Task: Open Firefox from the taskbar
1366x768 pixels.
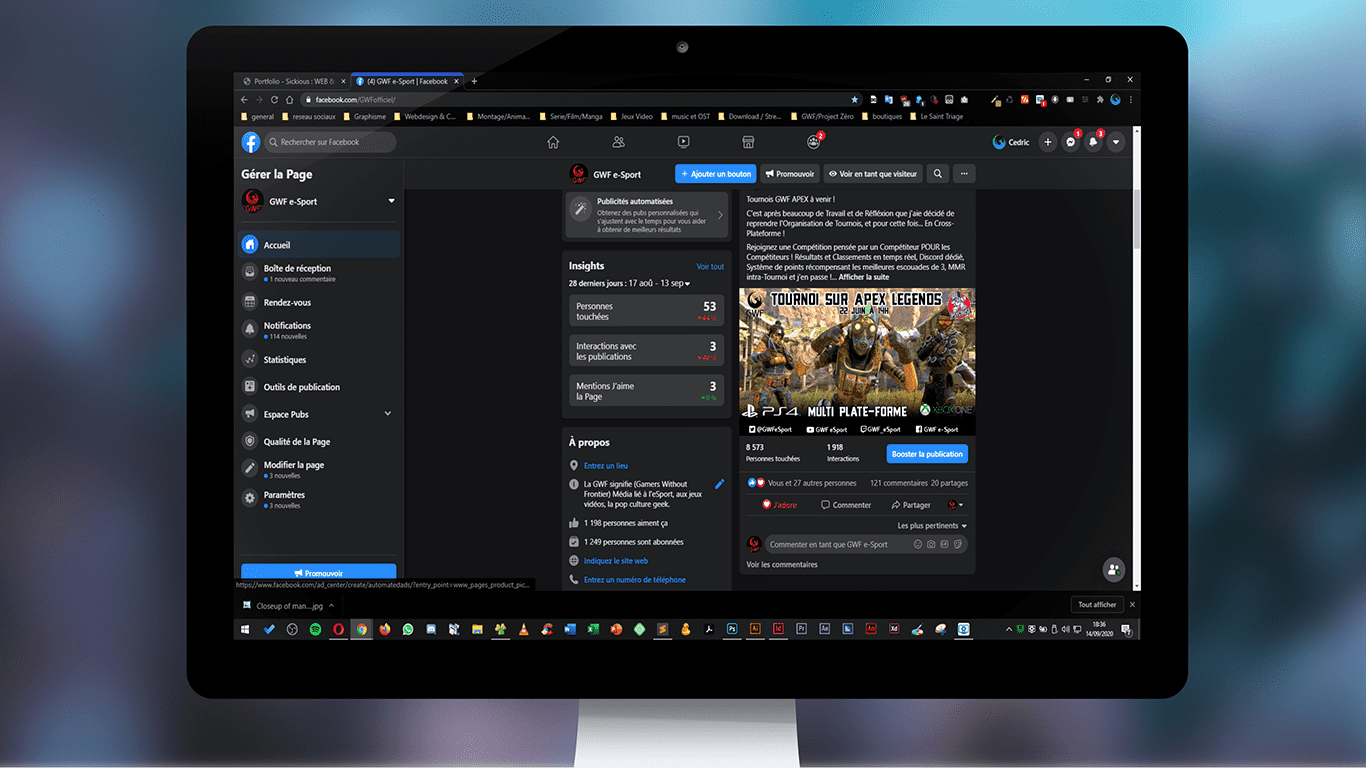Action: (384, 629)
